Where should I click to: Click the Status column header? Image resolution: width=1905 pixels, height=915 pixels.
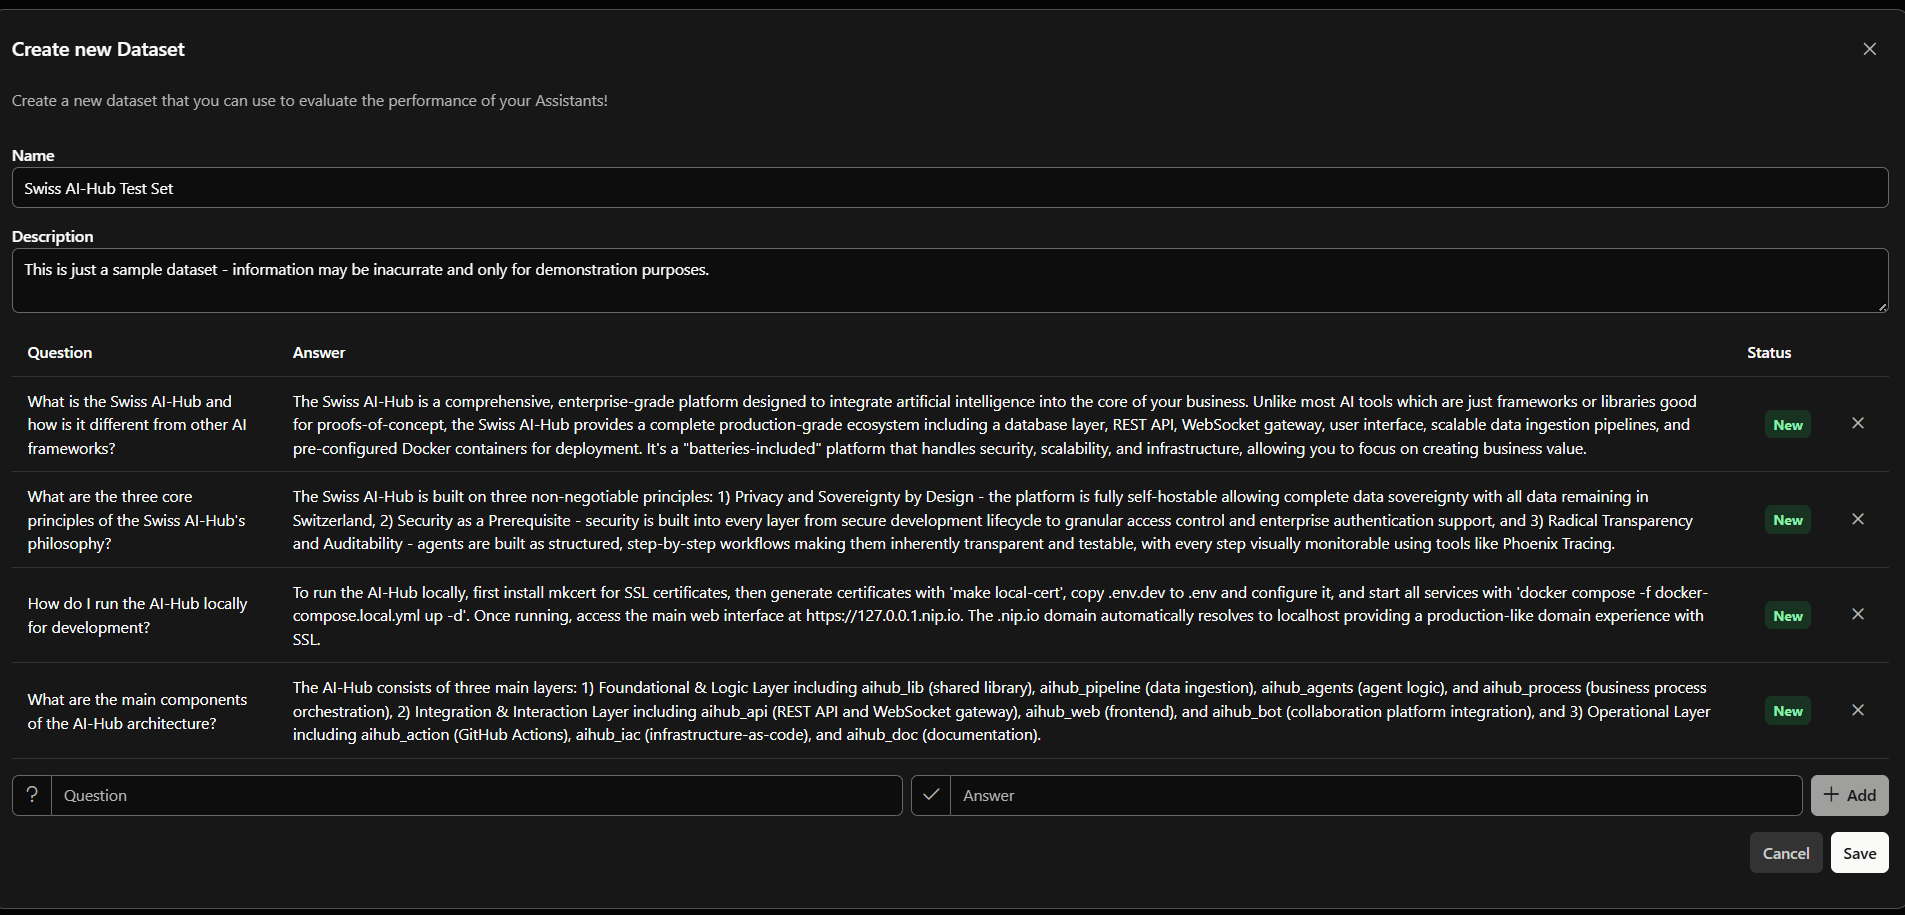1769,353
